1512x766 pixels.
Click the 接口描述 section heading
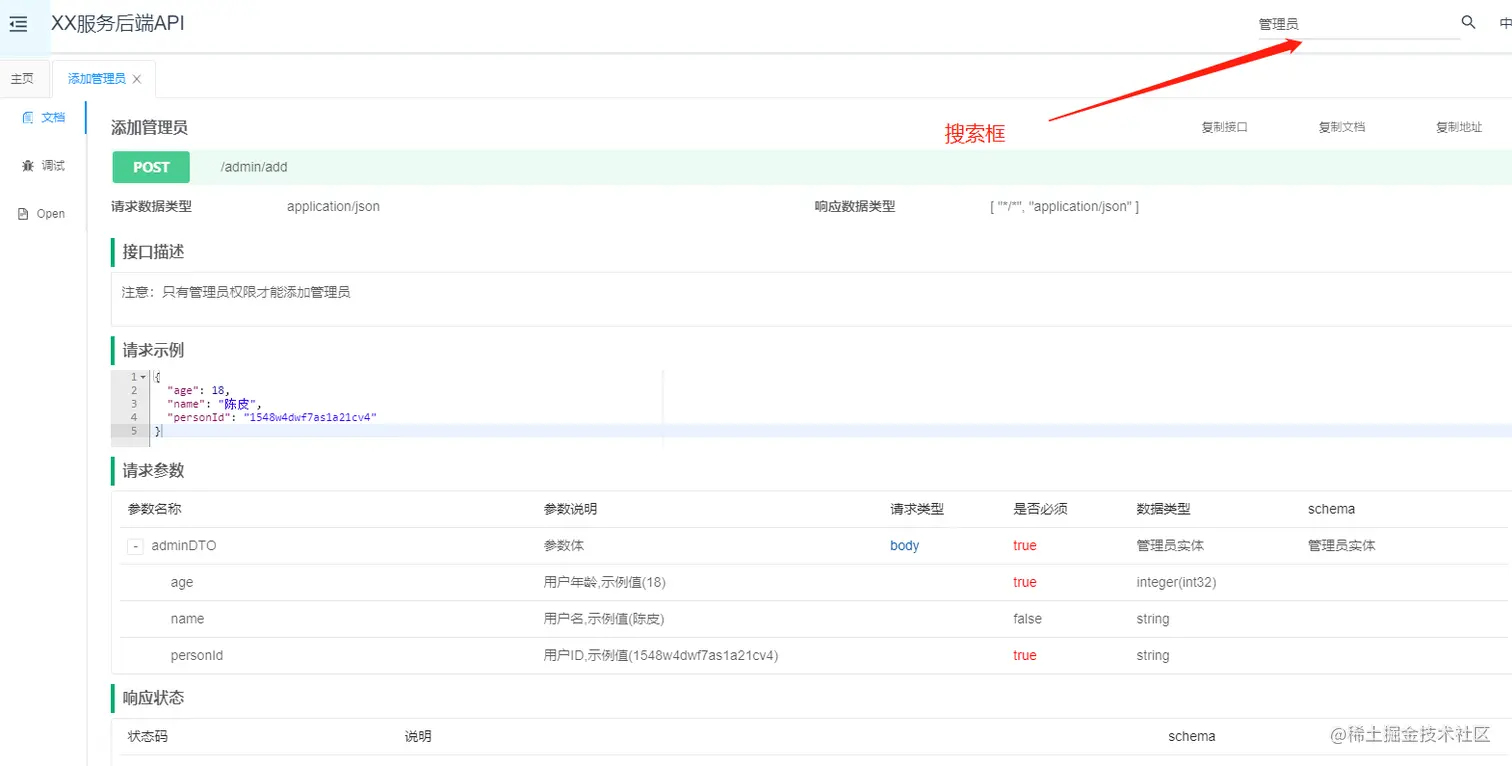point(153,252)
